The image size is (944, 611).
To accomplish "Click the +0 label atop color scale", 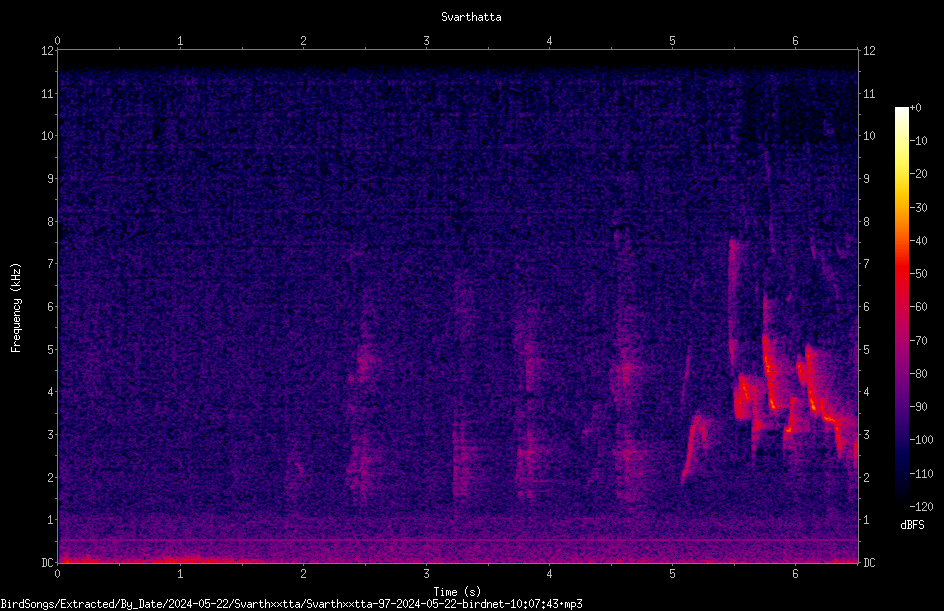I will (x=916, y=108).
